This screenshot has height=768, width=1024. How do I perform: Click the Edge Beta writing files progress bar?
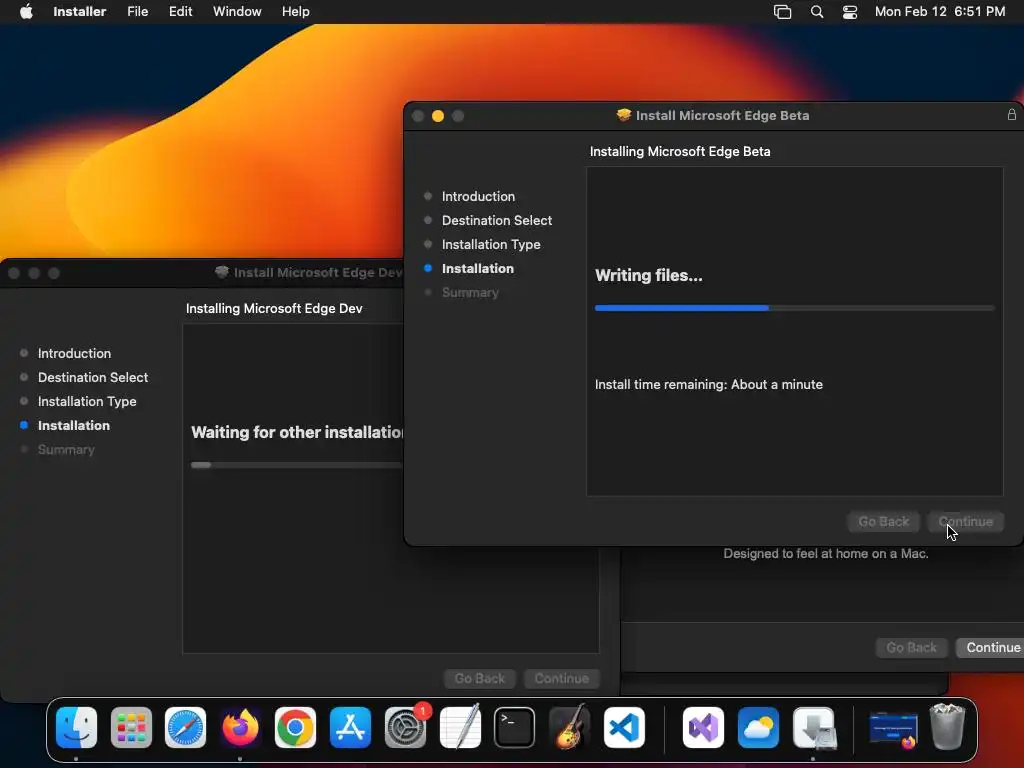795,308
